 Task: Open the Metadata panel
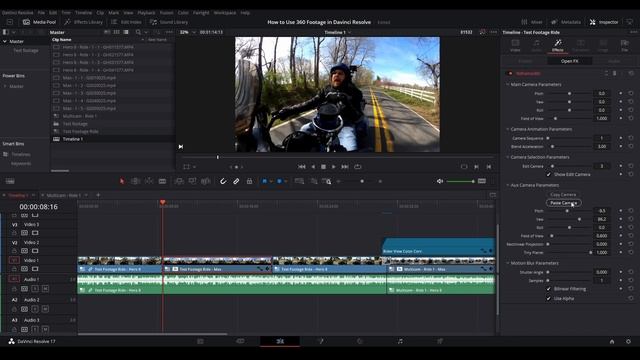[566, 22]
